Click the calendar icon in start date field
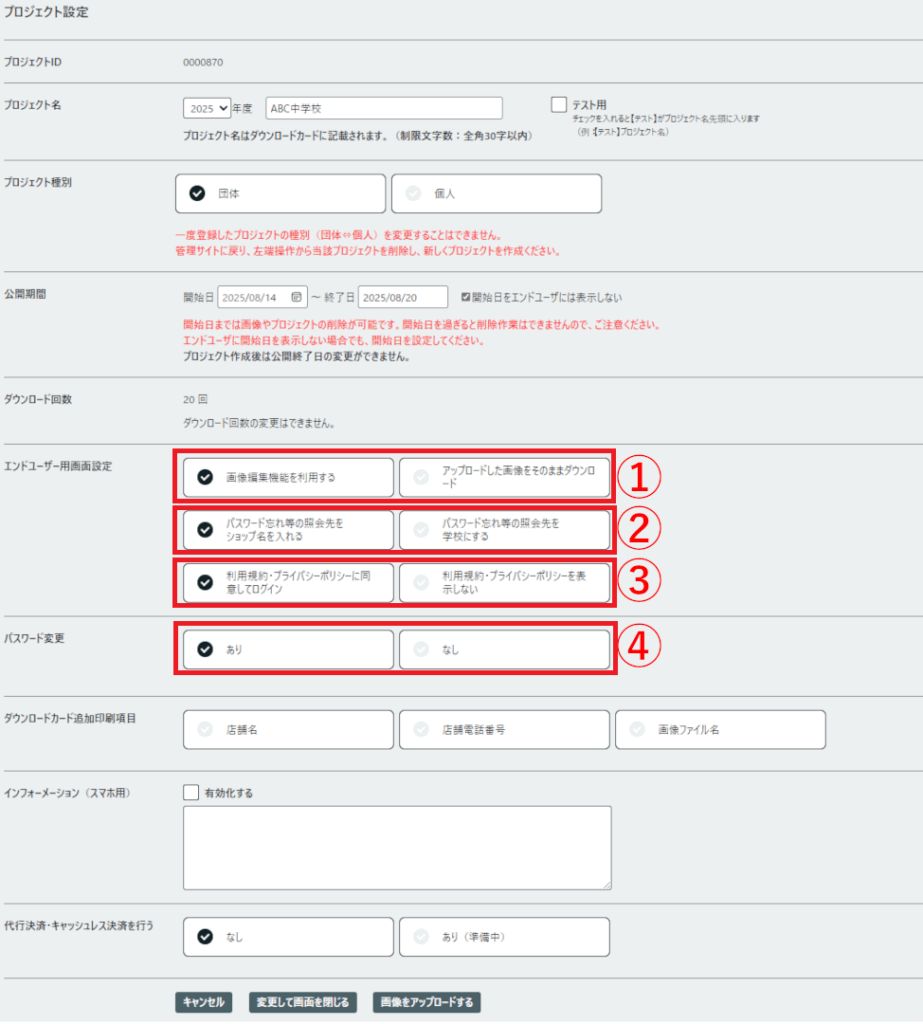Viewport: 923px width, 1024px height. coord(296,298)
